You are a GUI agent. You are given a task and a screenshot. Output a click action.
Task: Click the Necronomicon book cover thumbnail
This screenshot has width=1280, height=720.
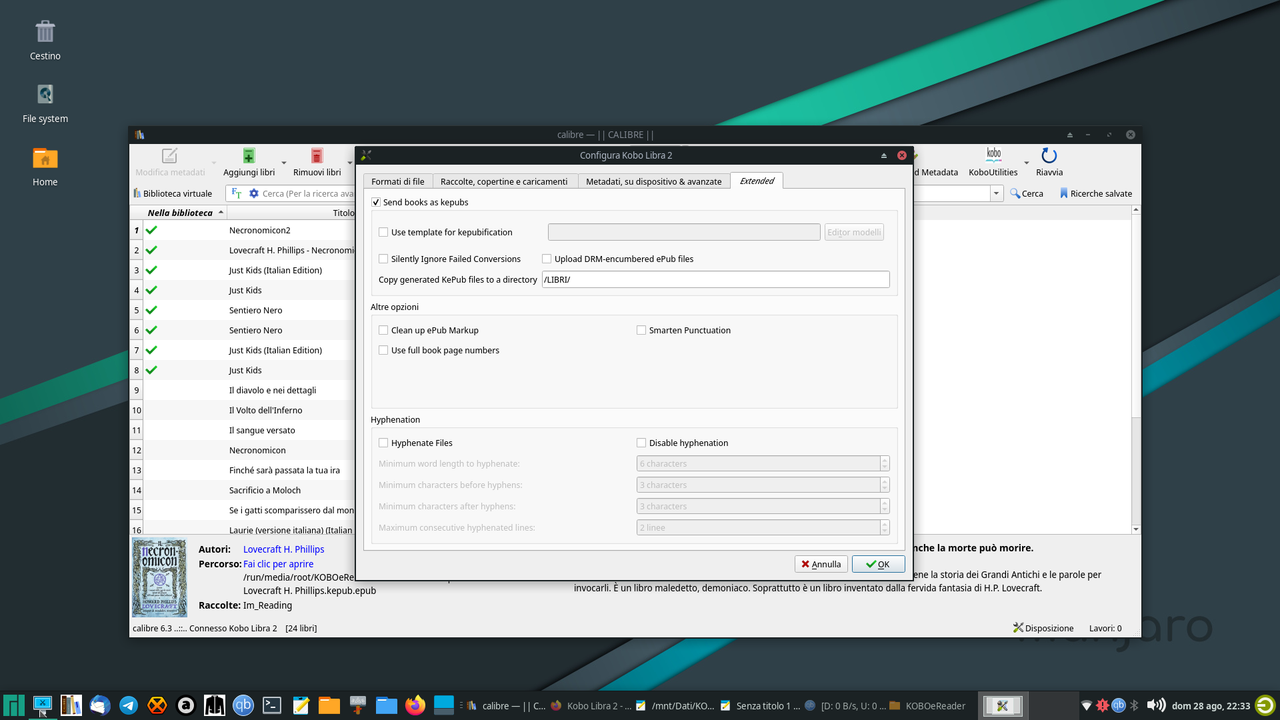[x=159, y=579]
